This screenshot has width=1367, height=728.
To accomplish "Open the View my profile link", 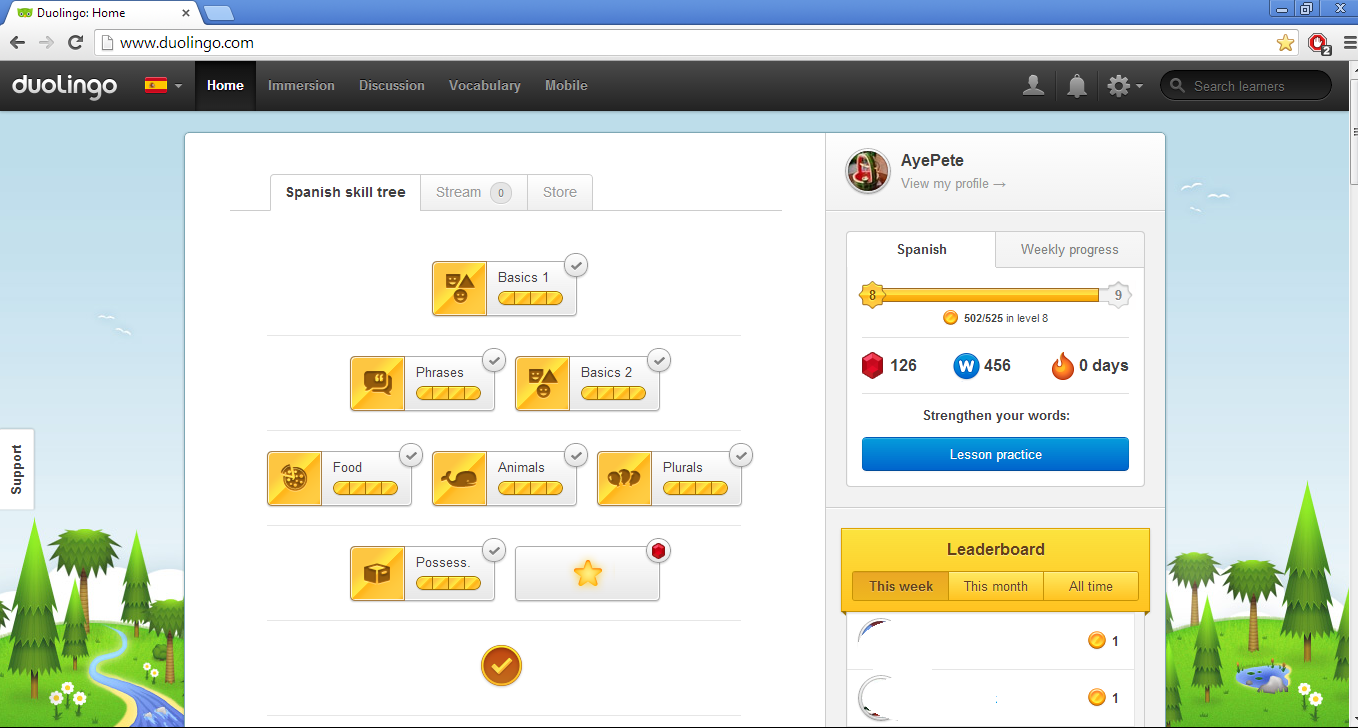I will point(953,184).
